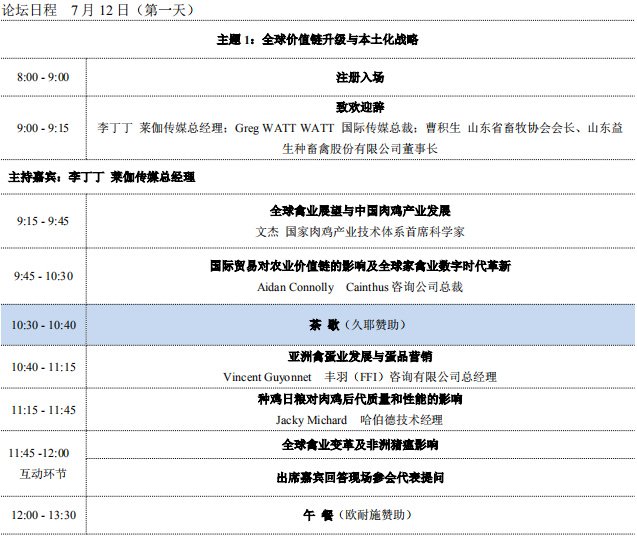This screenshot has height=537, width=637.
Task: Select the 互动环节 interactive session label
Action: point(43,473)
